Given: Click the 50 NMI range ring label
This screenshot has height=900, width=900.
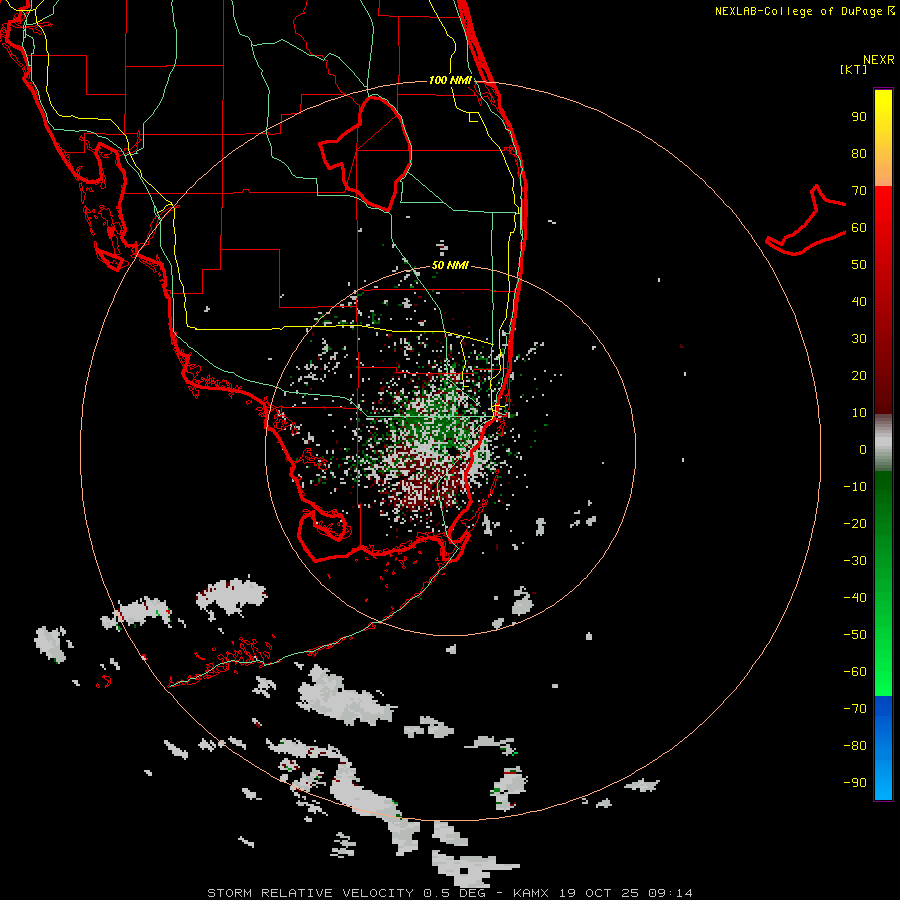Looking at the screenshot, I should click(x=450, y=265).
